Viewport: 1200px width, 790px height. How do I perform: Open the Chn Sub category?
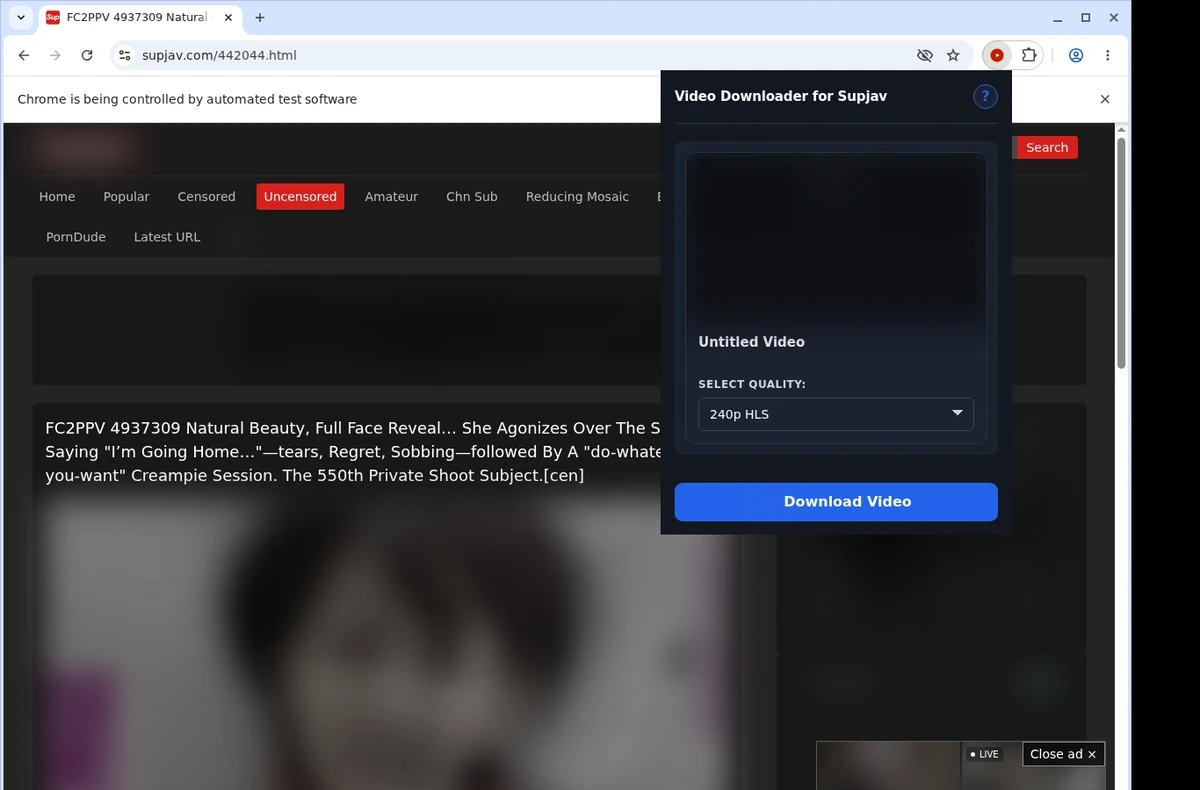(x=472, y=197)
